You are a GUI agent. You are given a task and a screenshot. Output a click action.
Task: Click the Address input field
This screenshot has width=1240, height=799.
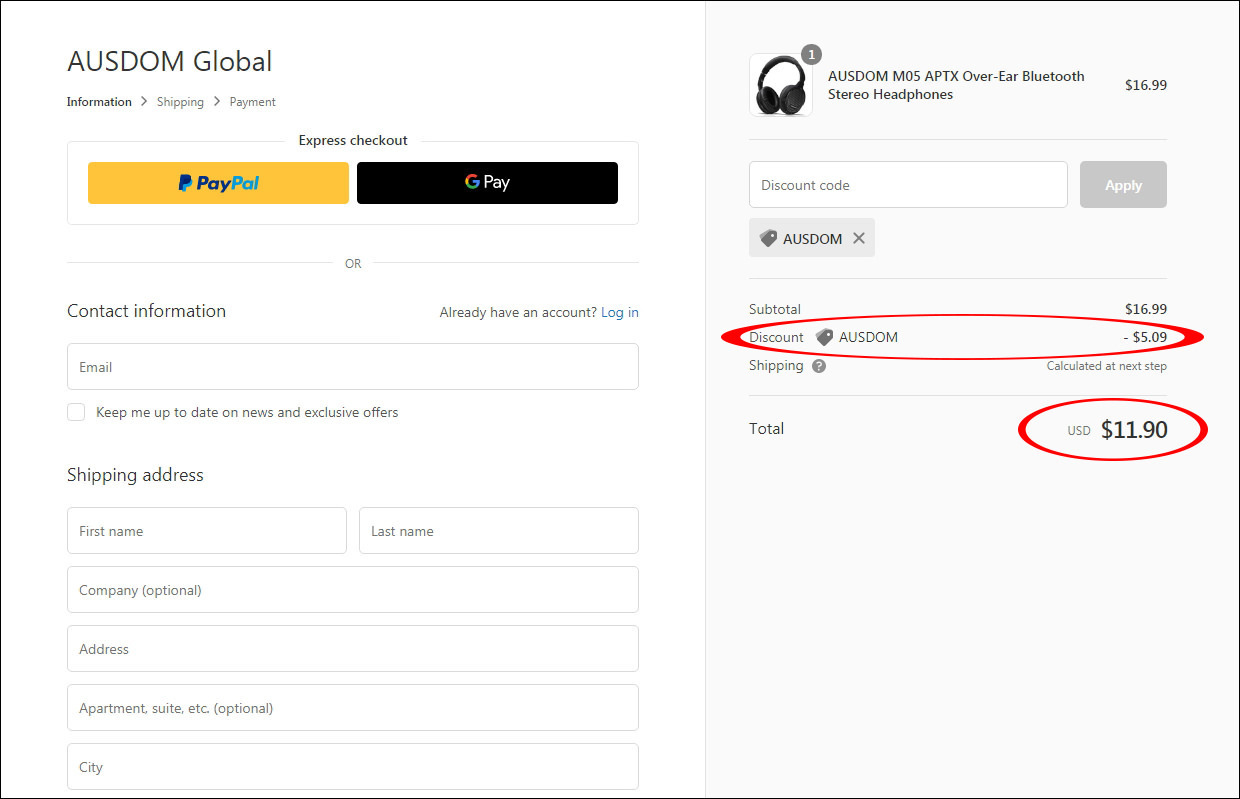tap(353, 649)
